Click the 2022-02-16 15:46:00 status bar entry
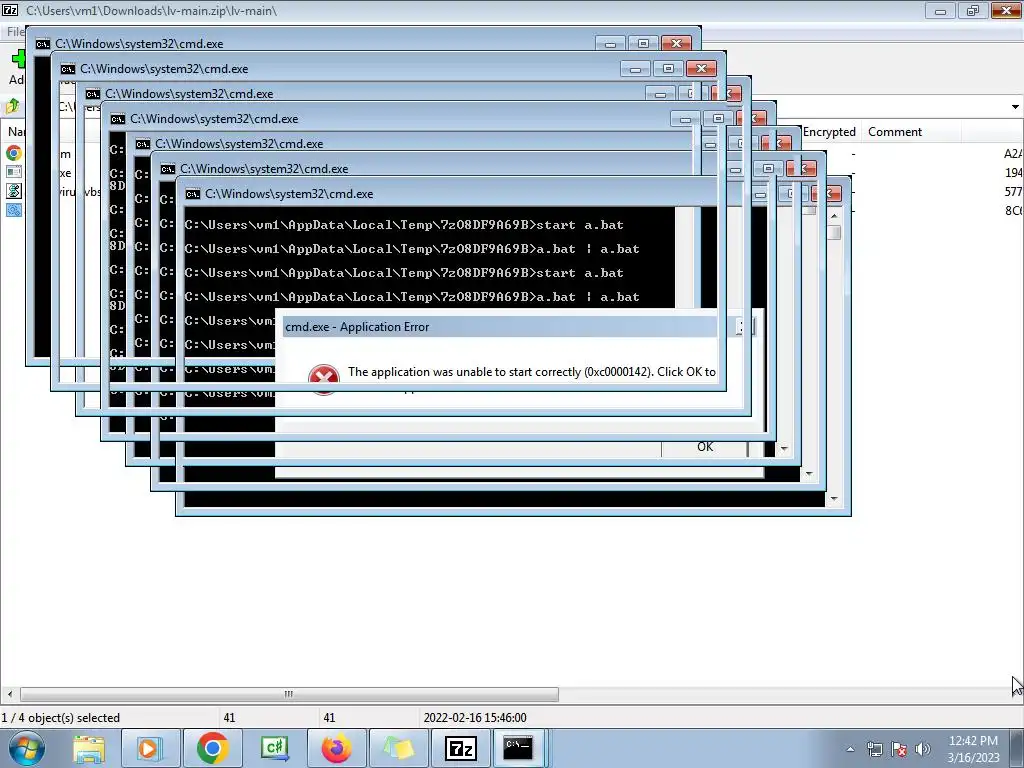The height and width of the screenshot is (768, 1024). 475,718
